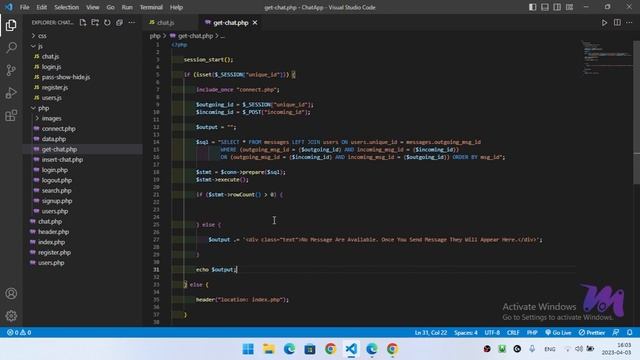Open the volume control in system tray

click(x=579, y=349)
